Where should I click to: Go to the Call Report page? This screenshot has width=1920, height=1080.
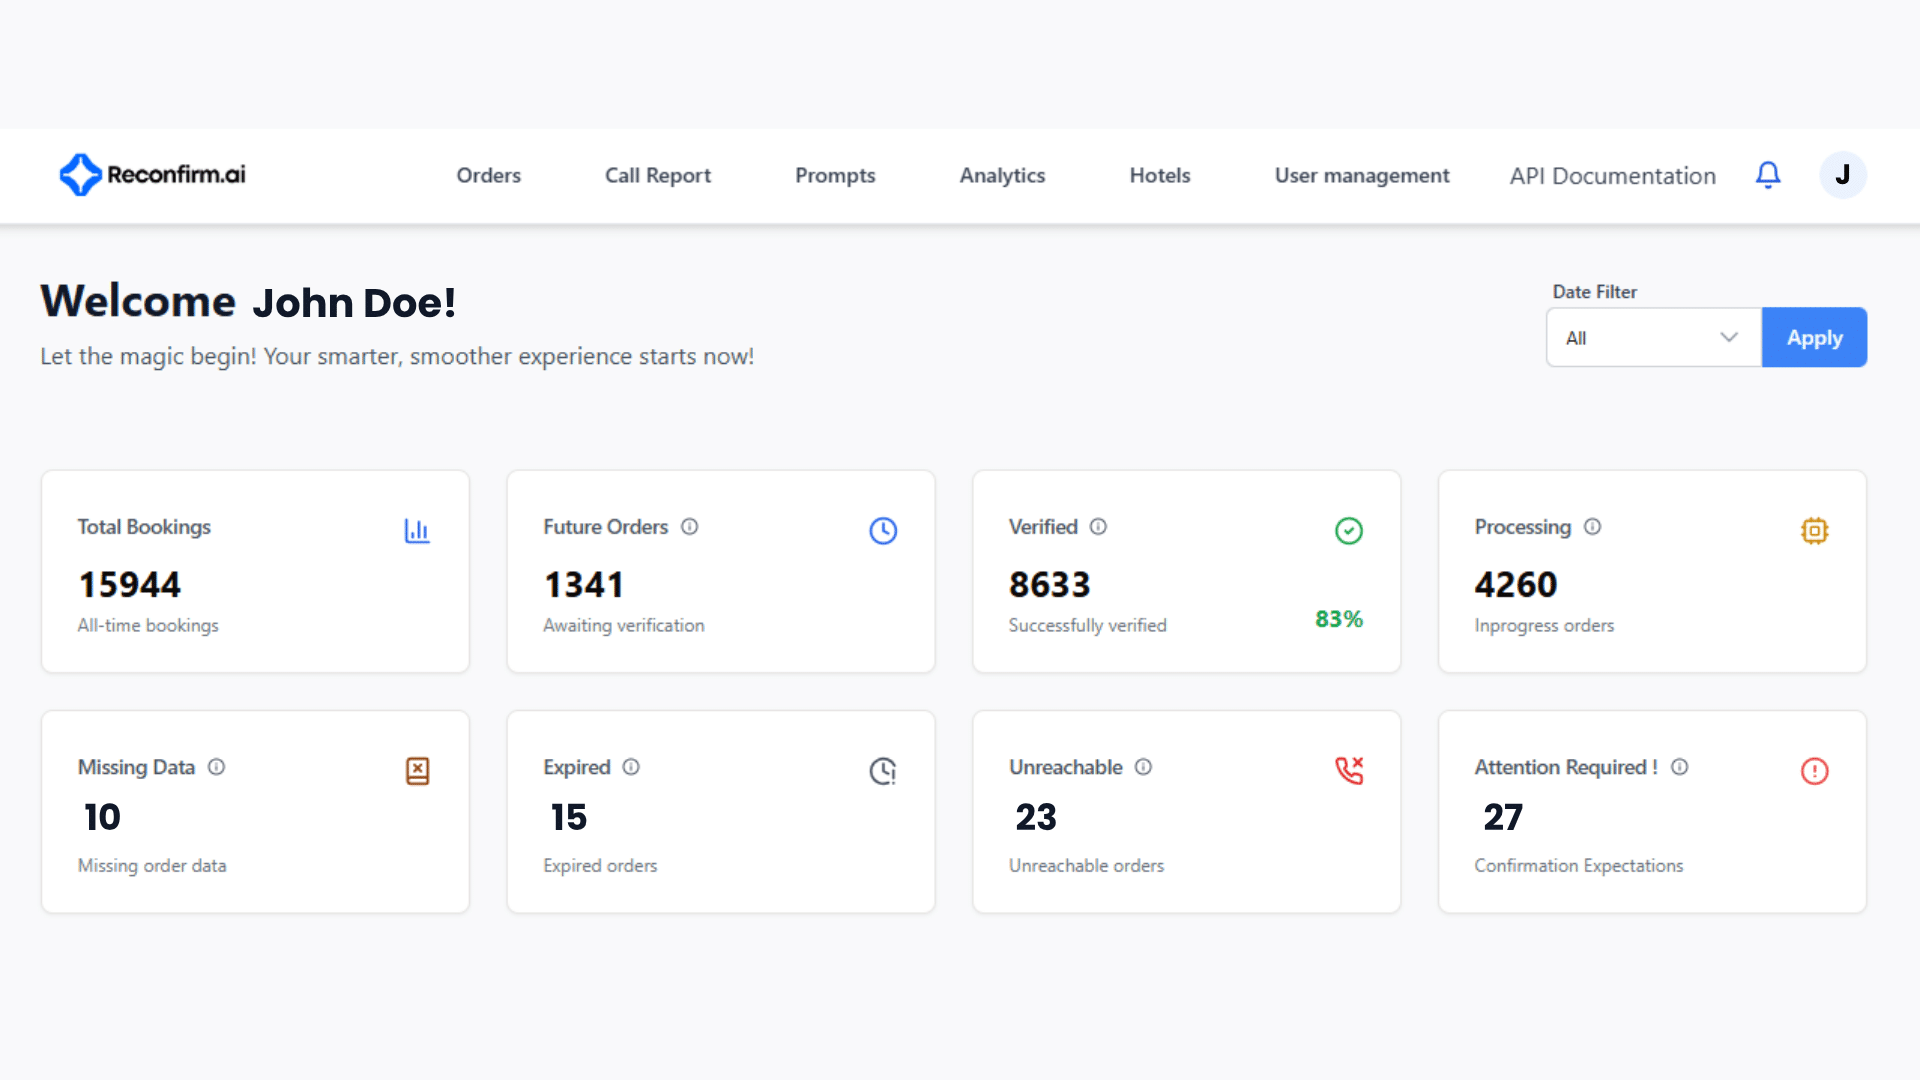pos(657,176)
